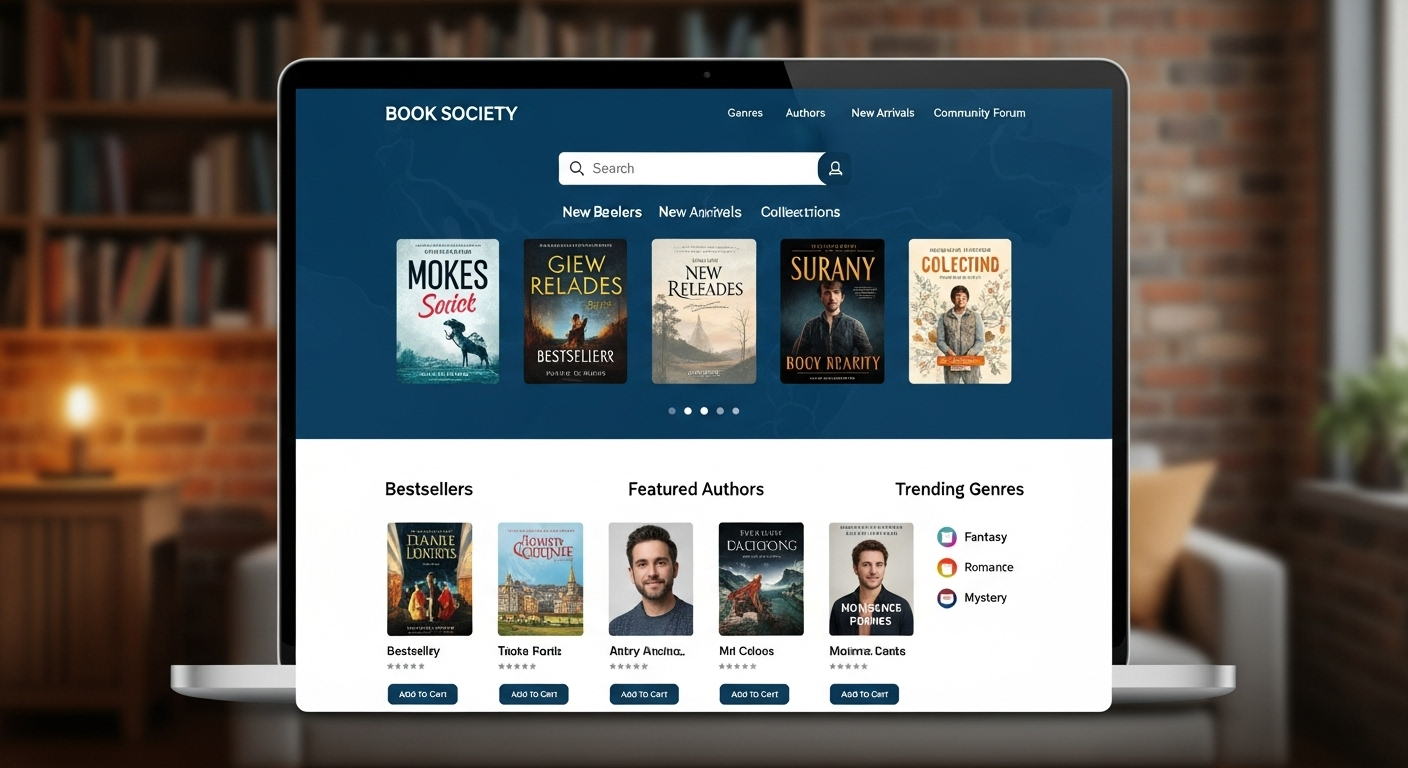The width and height of the screenshot is (1408, 768).
Task: Jump to the first carousel dot
Action: (x=672, y=411)
